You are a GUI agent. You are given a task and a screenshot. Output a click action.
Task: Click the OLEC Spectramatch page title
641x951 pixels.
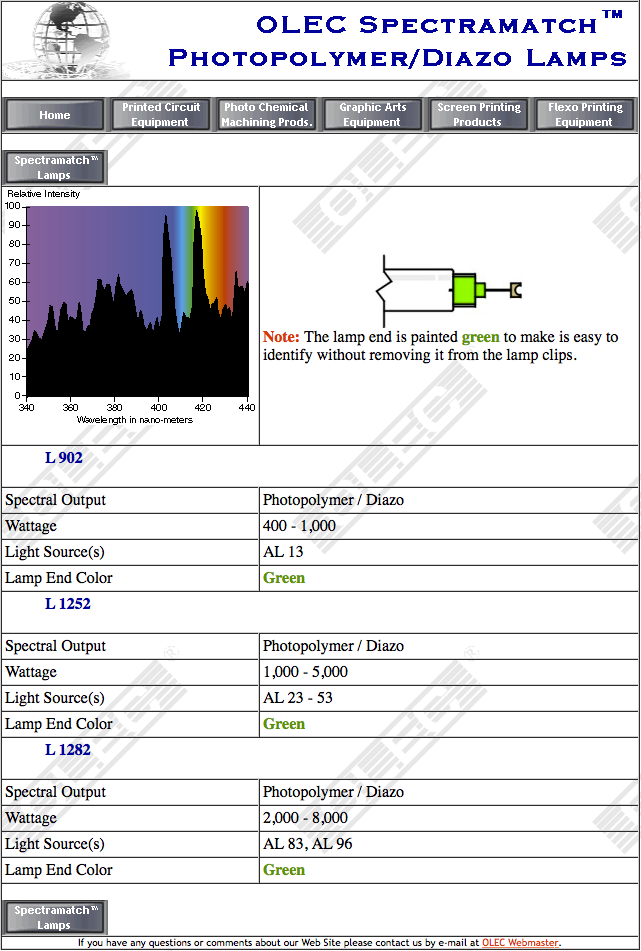pyautogui.click(x=397, y=39)
